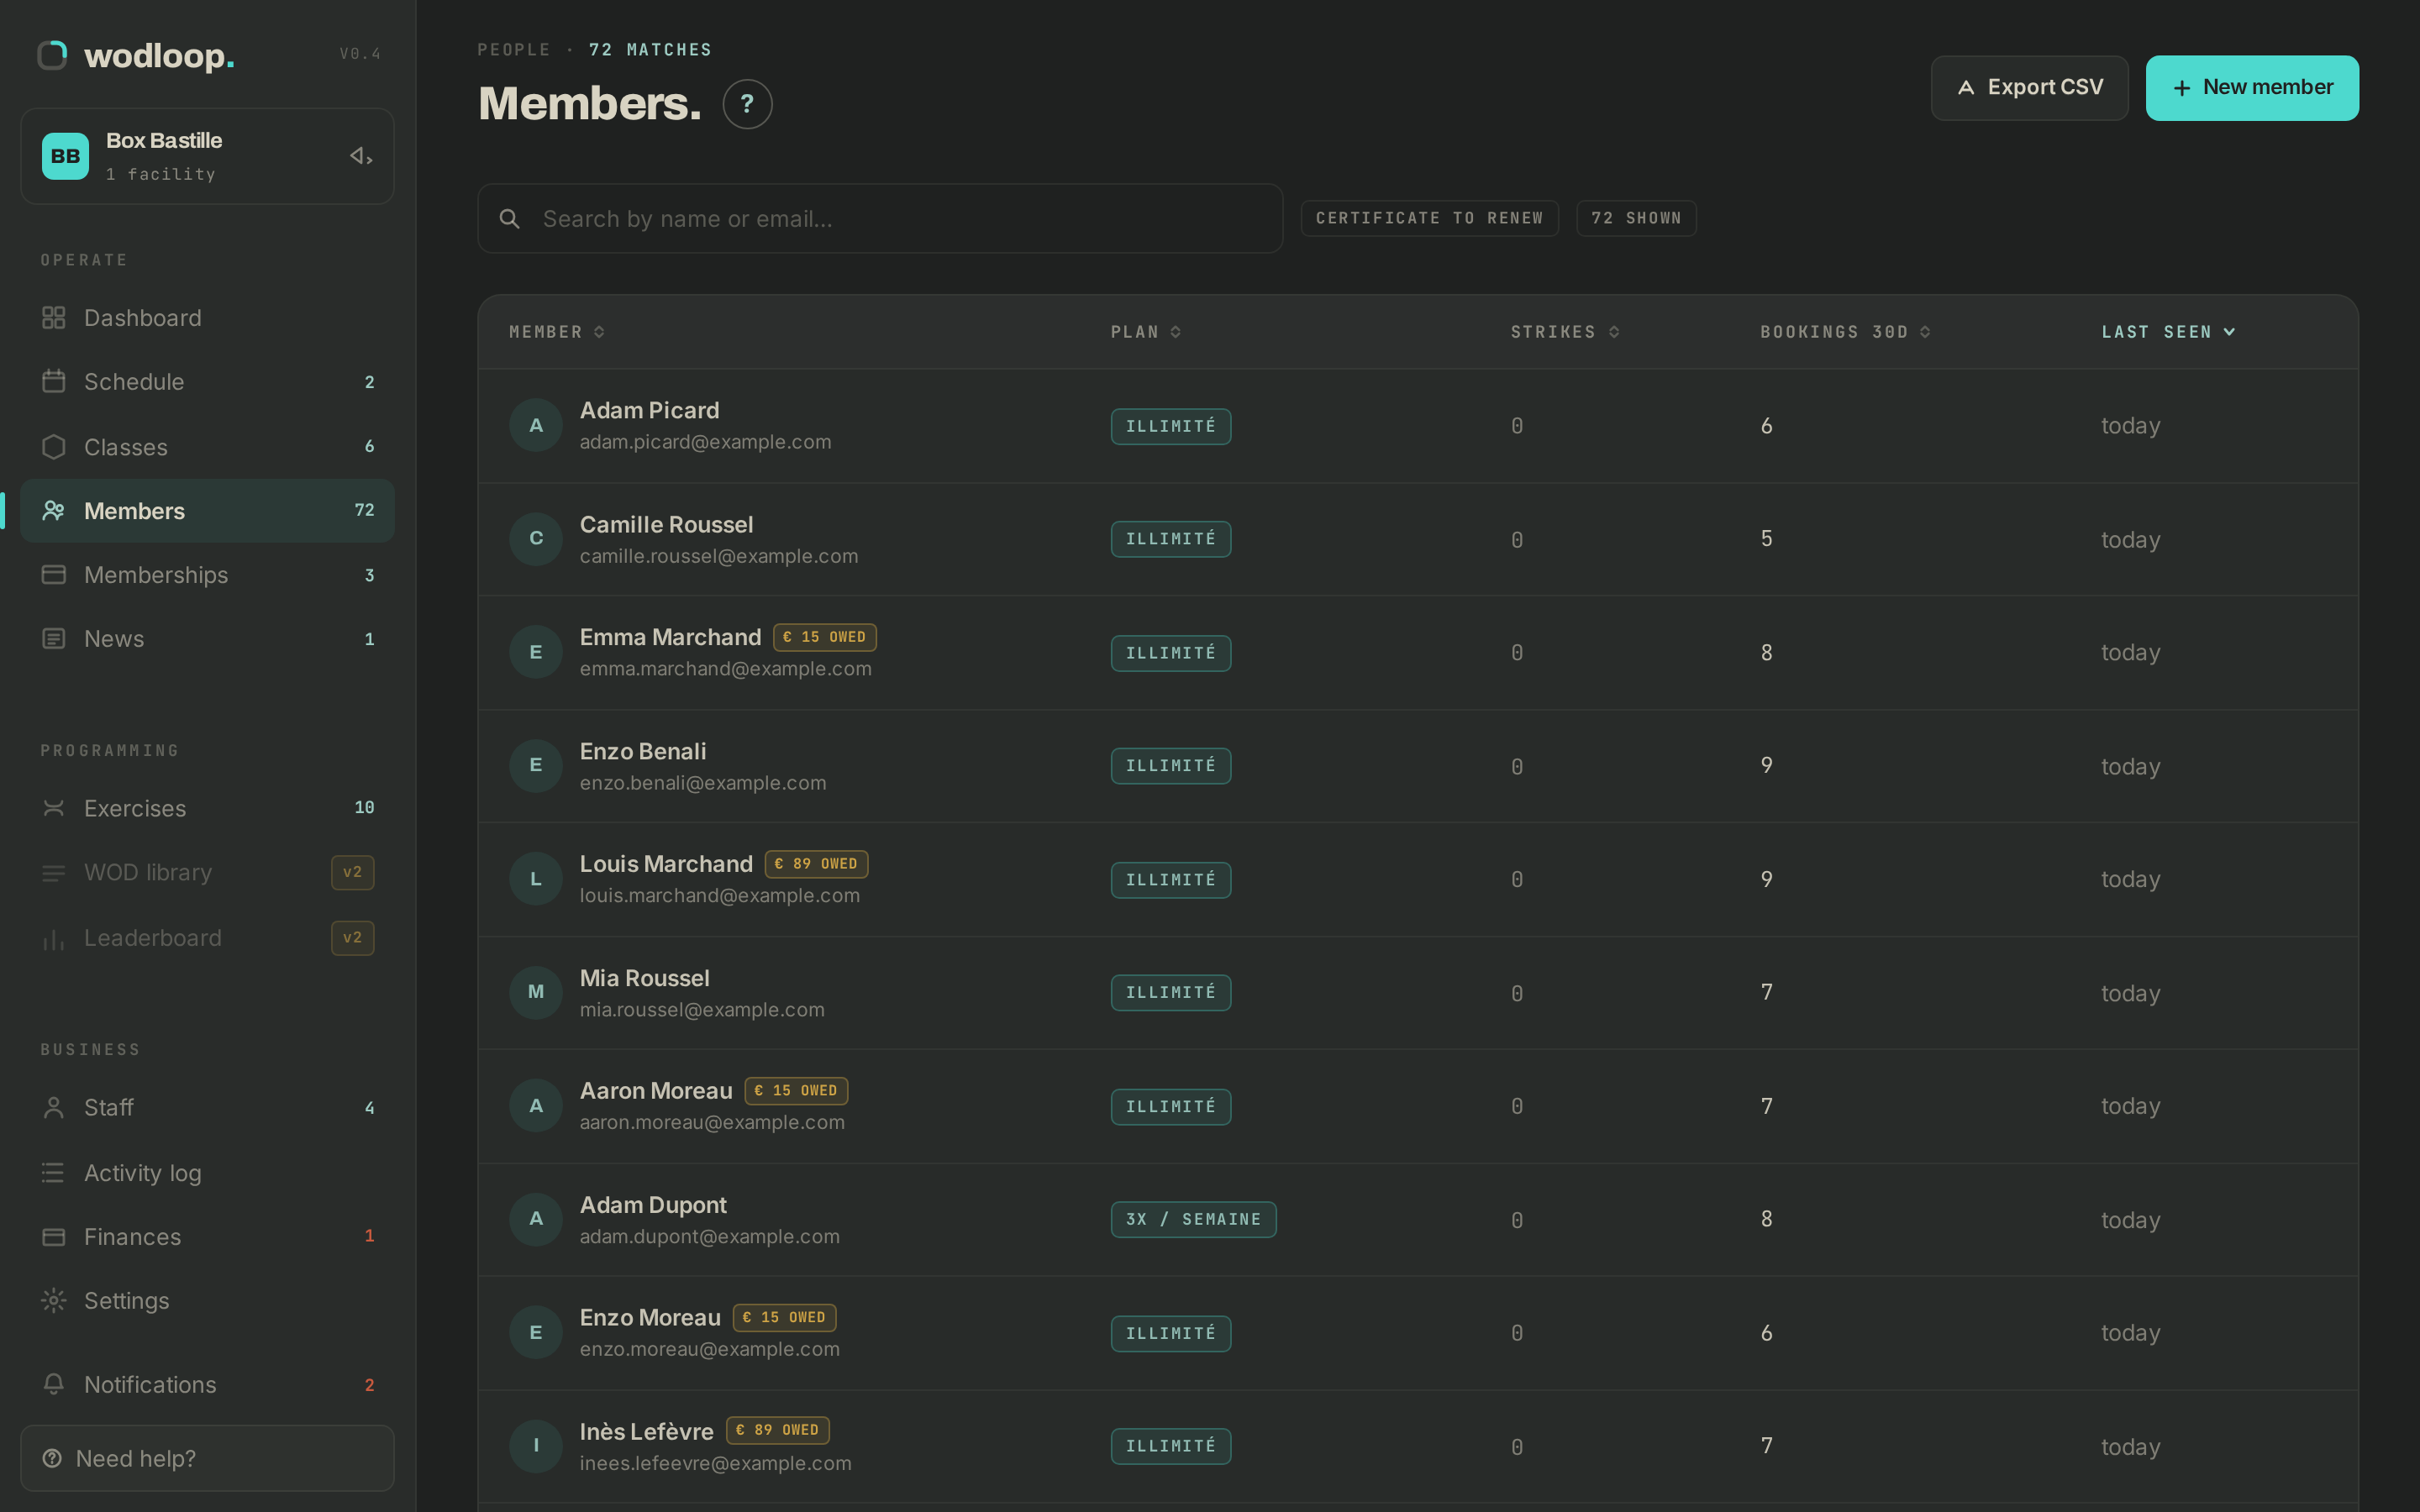Open the Members nav item
The height and width of the screenshot is (1512, 2420).
(x=207, y=511)
